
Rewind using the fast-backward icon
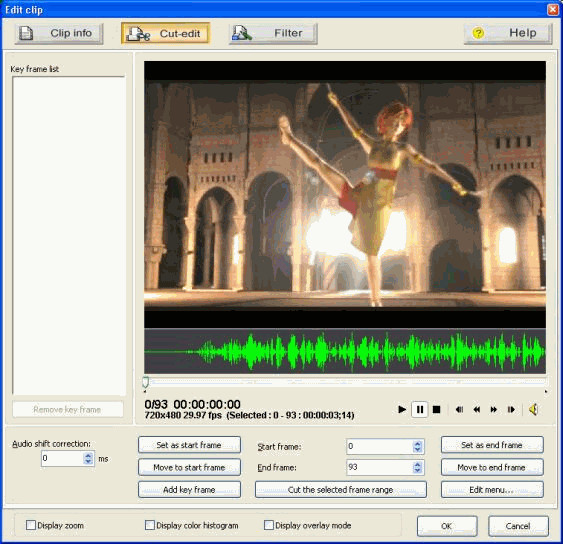point(476,409)
